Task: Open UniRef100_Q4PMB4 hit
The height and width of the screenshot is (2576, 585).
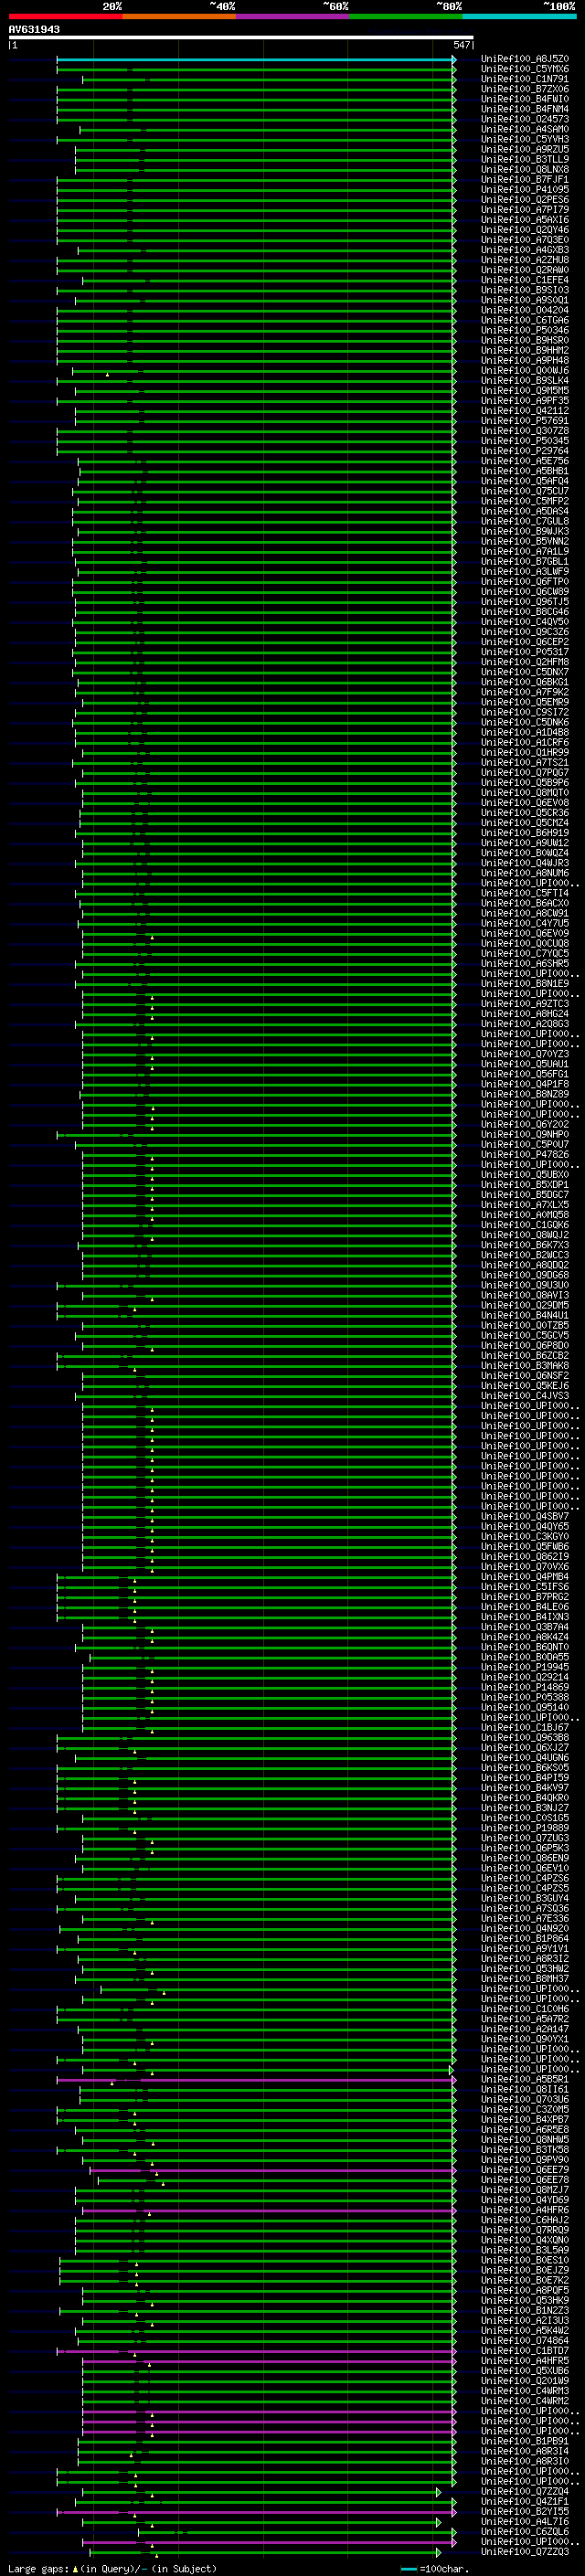Action: pyautogui.click(x=525, y=1577)
